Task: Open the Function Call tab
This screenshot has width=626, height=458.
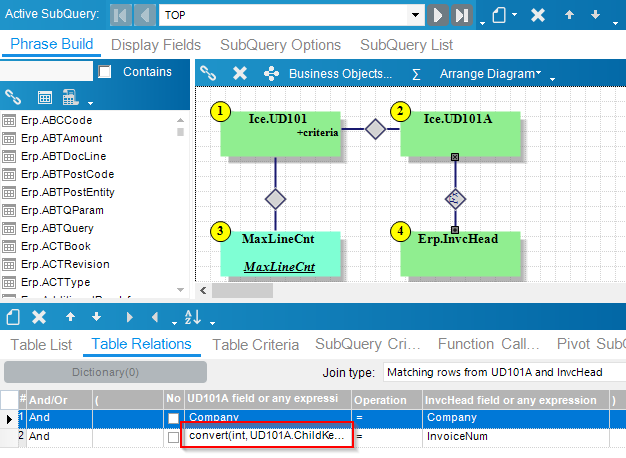Action: tap(488, 344)
